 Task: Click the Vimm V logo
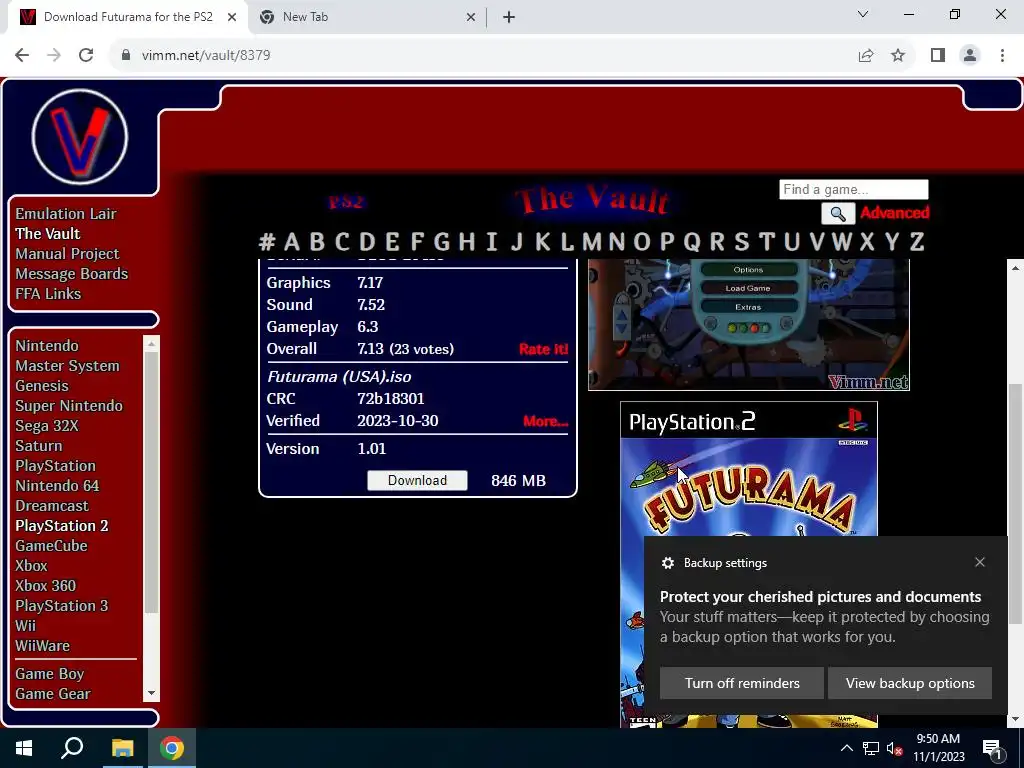tap(80, 137)
